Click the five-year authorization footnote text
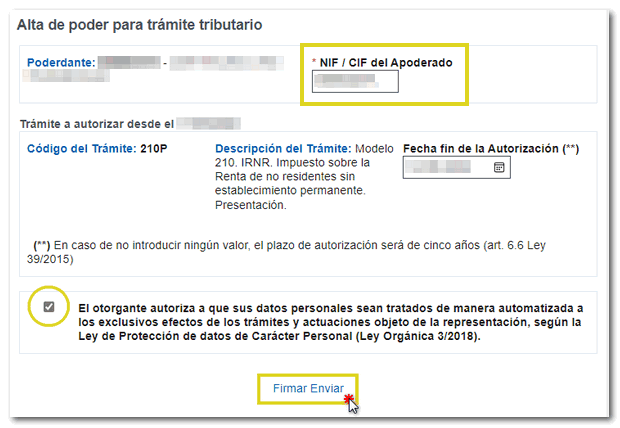This screenshot has height=428, width=620. 300,252
